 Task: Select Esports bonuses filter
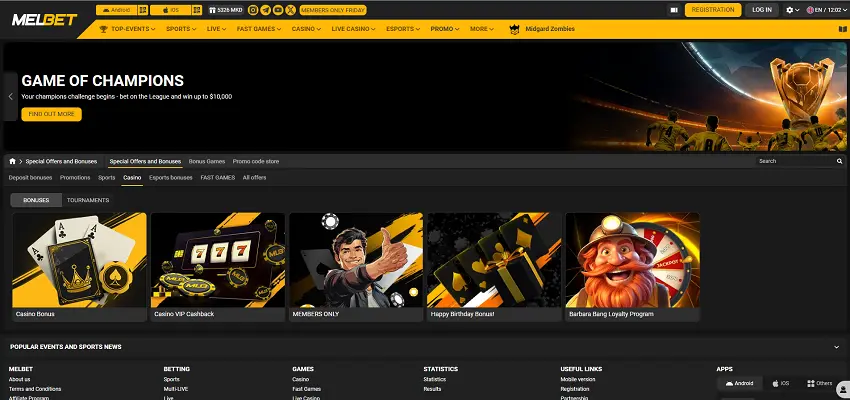coord(170,178)
